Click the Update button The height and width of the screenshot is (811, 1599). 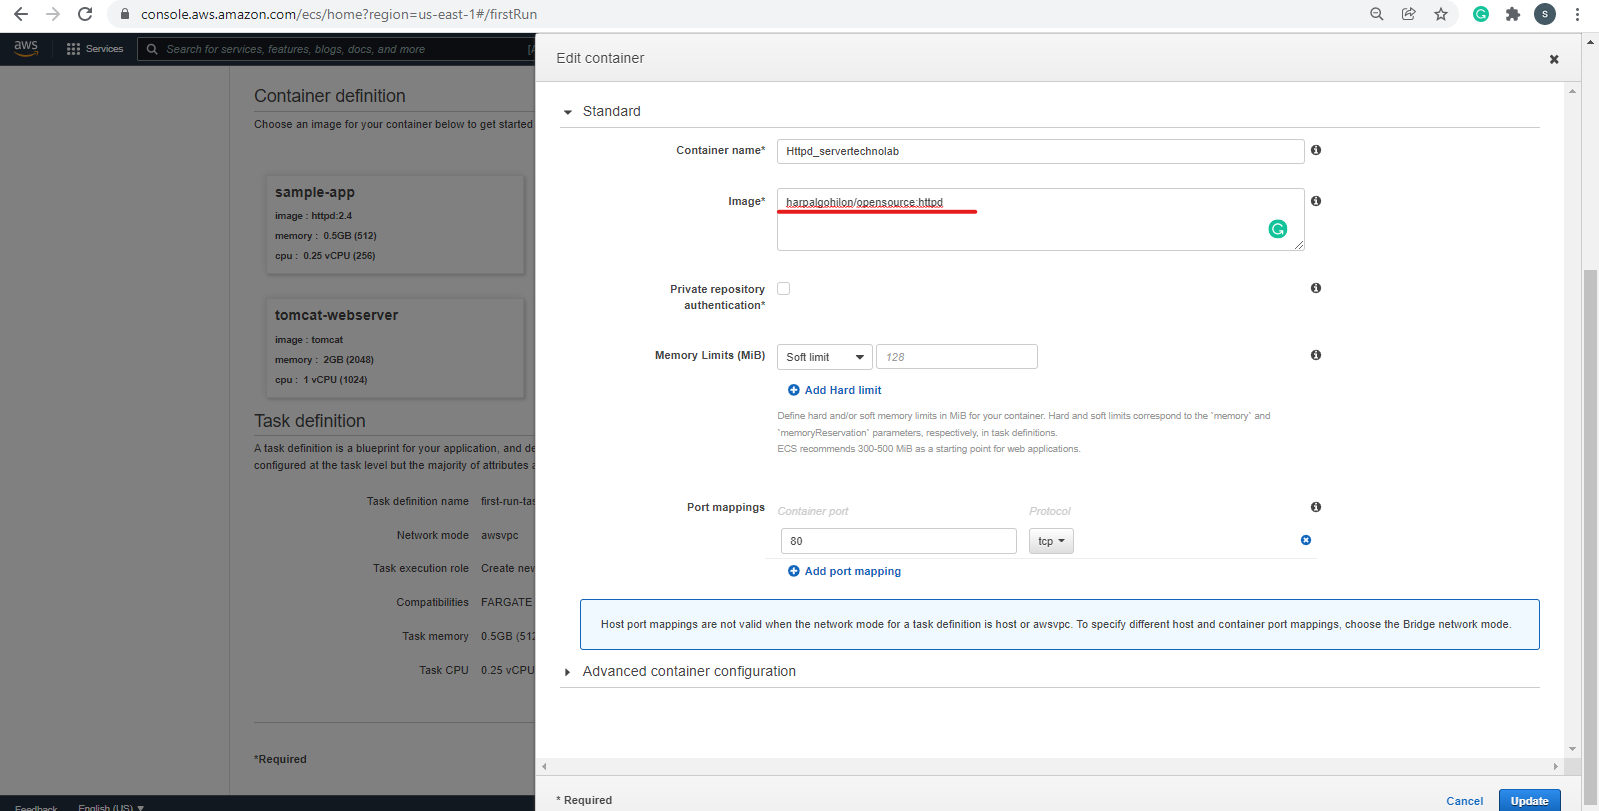(1530, 800)
